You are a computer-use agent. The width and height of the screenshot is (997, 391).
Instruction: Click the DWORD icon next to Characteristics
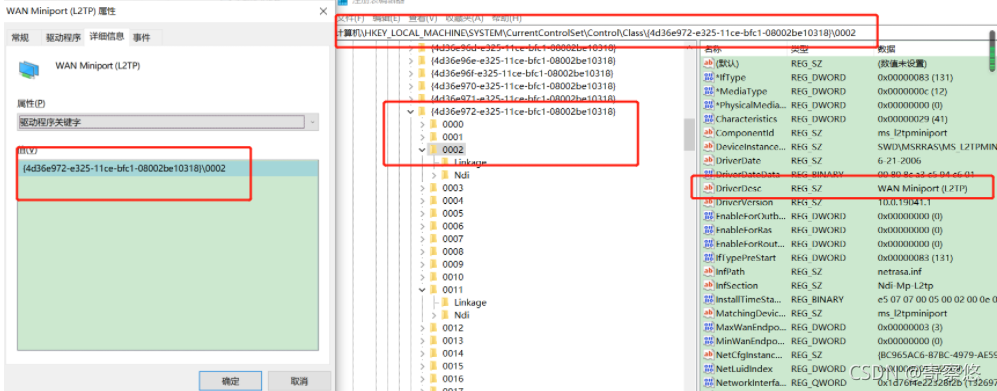tap(708, 119)
